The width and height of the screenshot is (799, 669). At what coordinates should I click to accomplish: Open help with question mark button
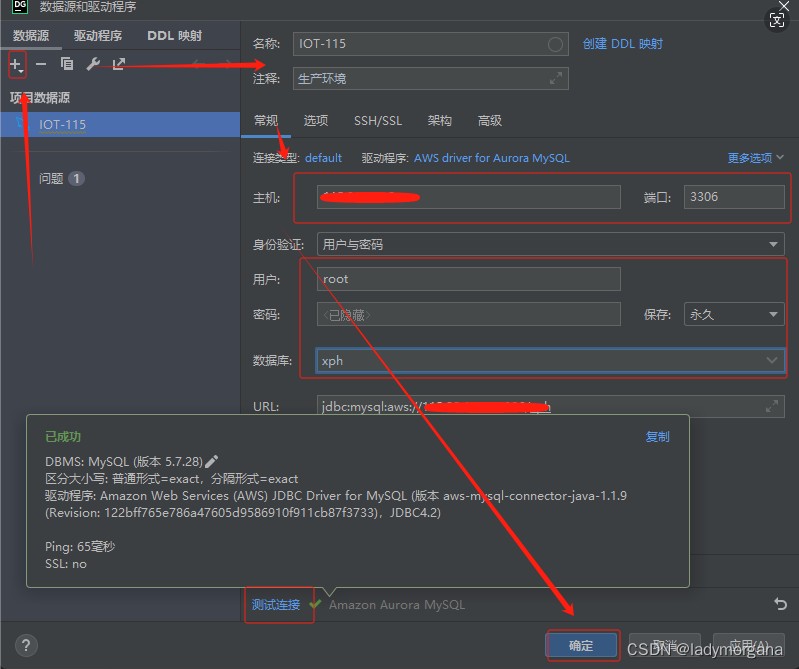click(26, 646)
